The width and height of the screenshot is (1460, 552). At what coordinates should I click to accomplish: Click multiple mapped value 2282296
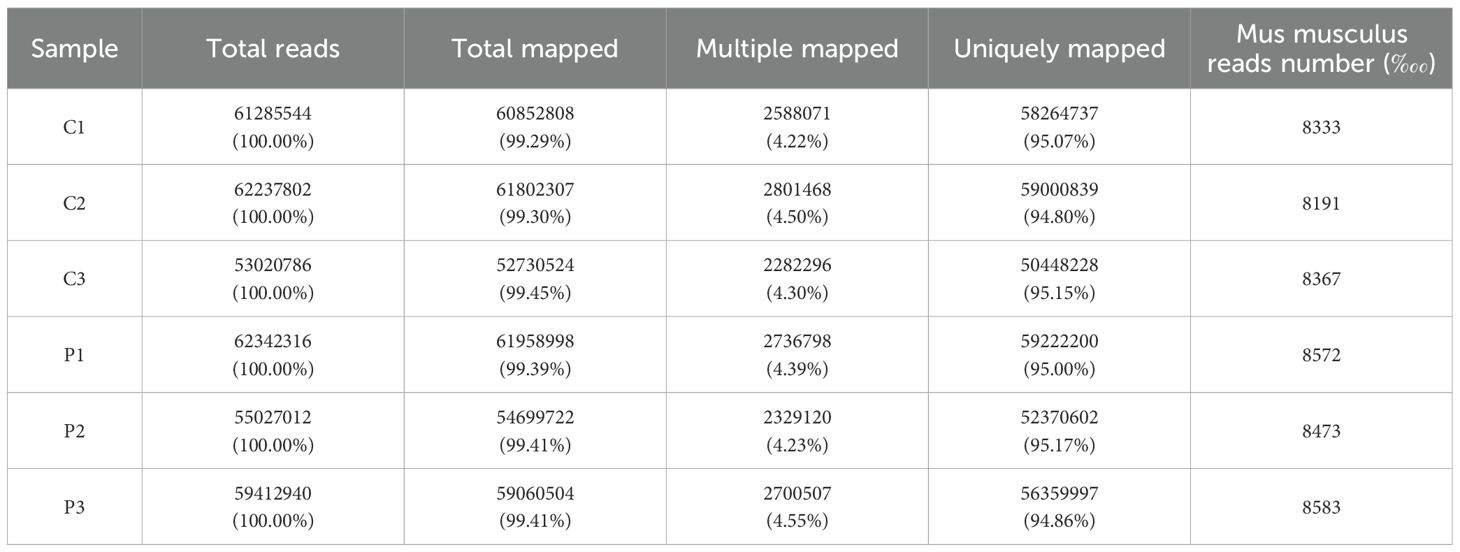tap(796, 267)
